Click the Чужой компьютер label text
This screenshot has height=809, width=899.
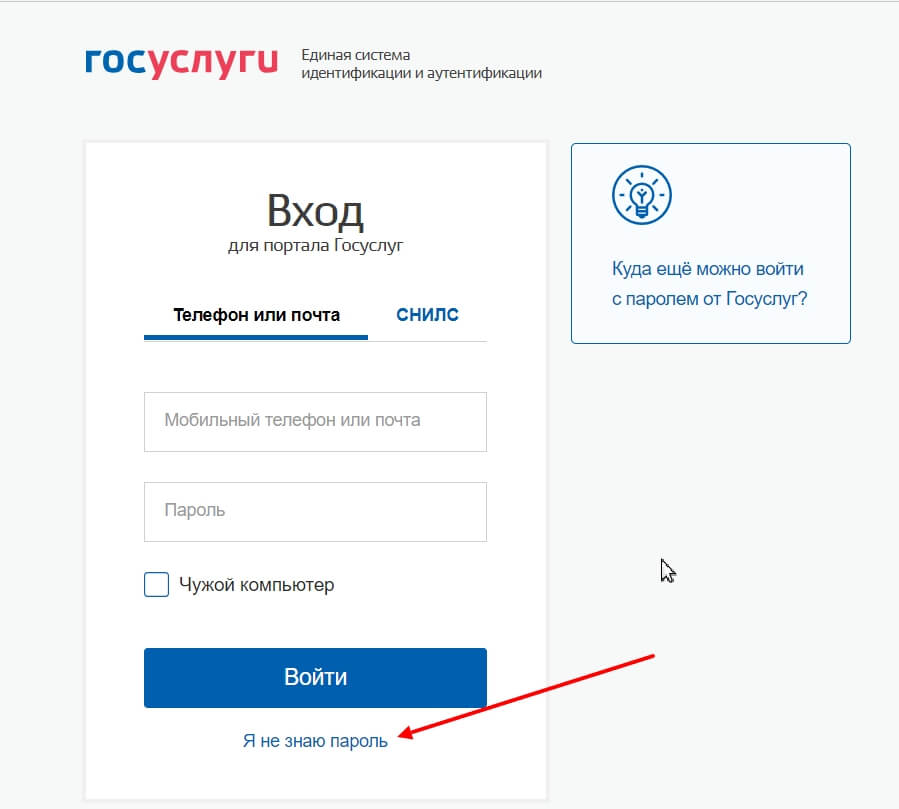[x=256, y=585]
